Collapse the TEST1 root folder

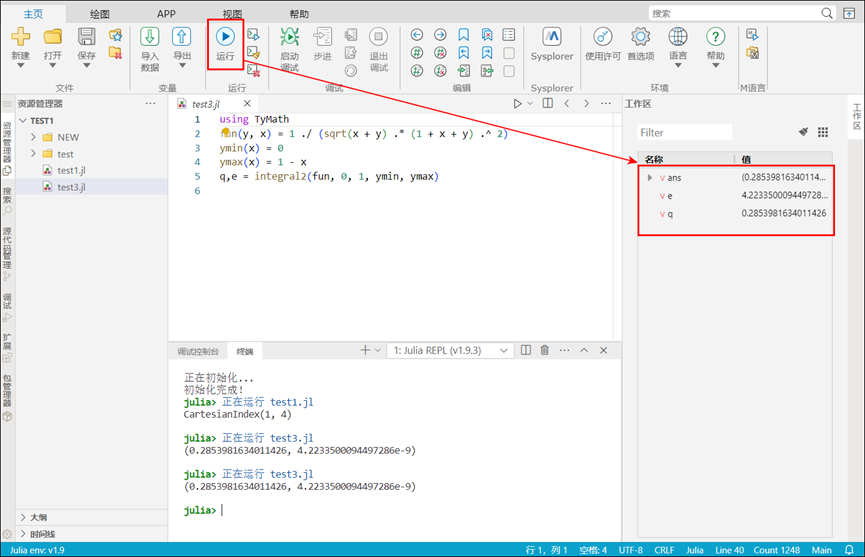click(23, 120)
